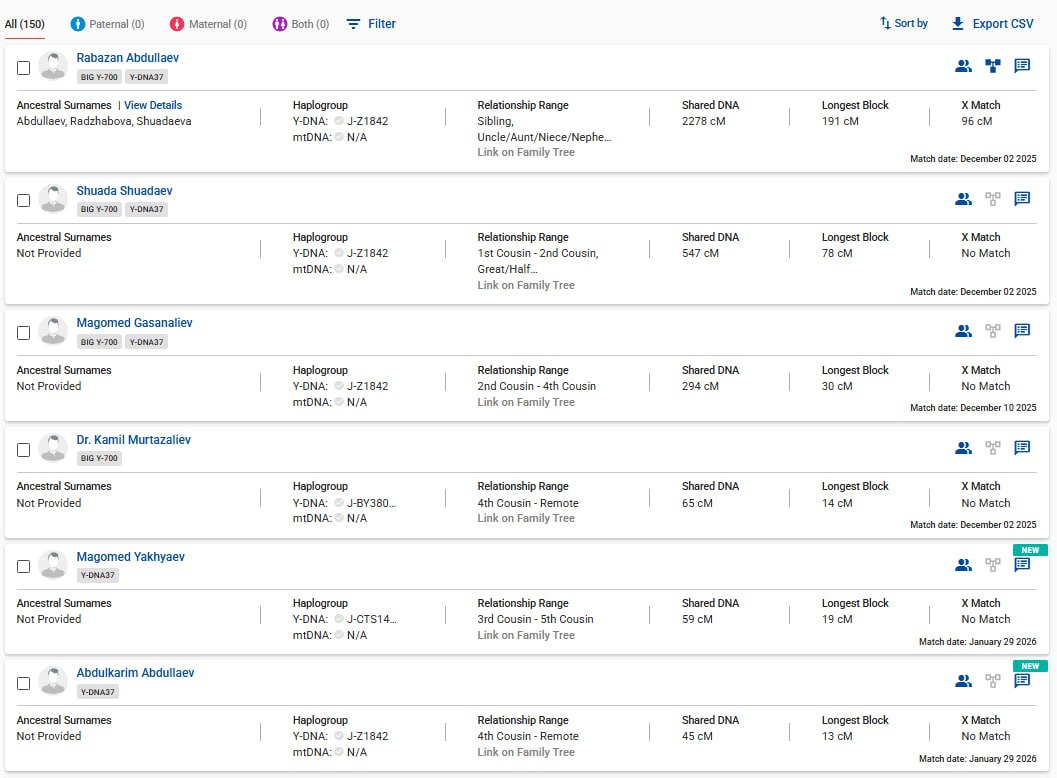Open Rabazan Abdullaev's profile name link
The image size is (1057, 778).
[127, 58]
